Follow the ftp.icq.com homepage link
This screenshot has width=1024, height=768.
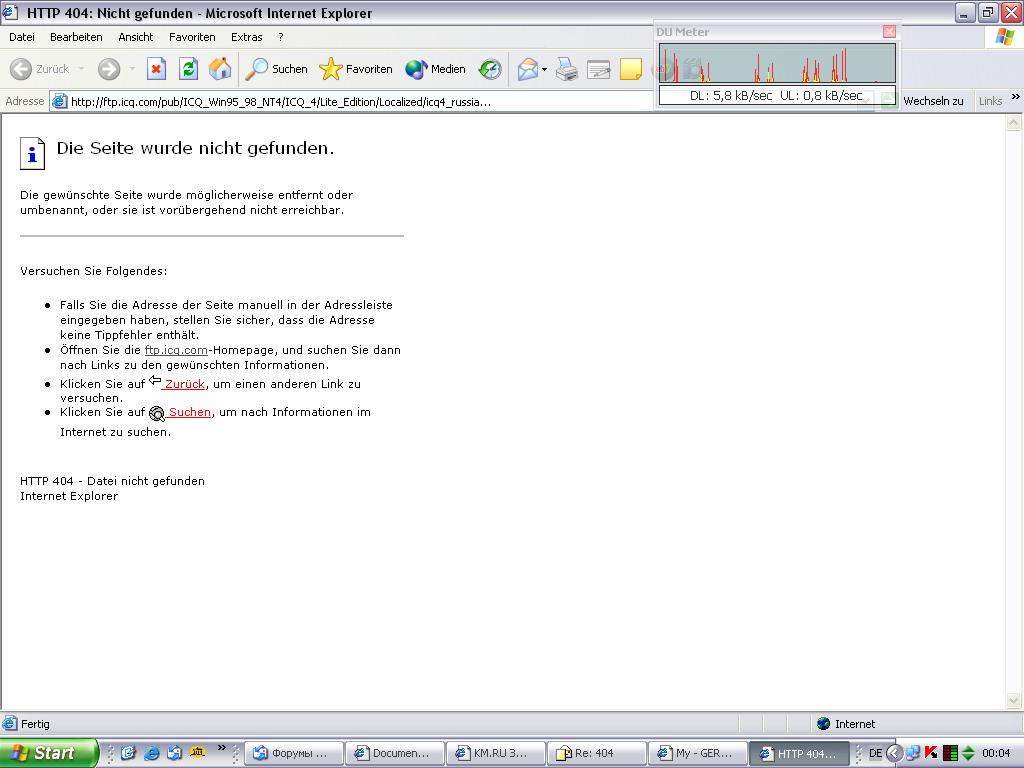(x=176, y=350)
